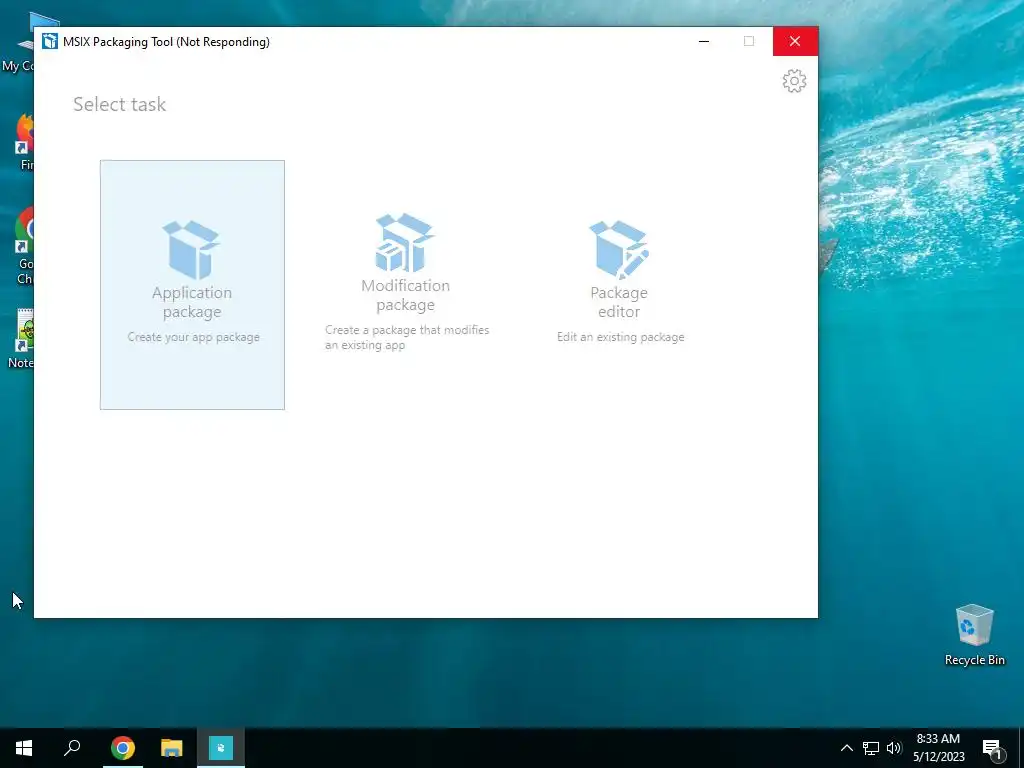Open File Explorer from the taskbar
This screenshot has height=768, width=1024.
[172, 748]
